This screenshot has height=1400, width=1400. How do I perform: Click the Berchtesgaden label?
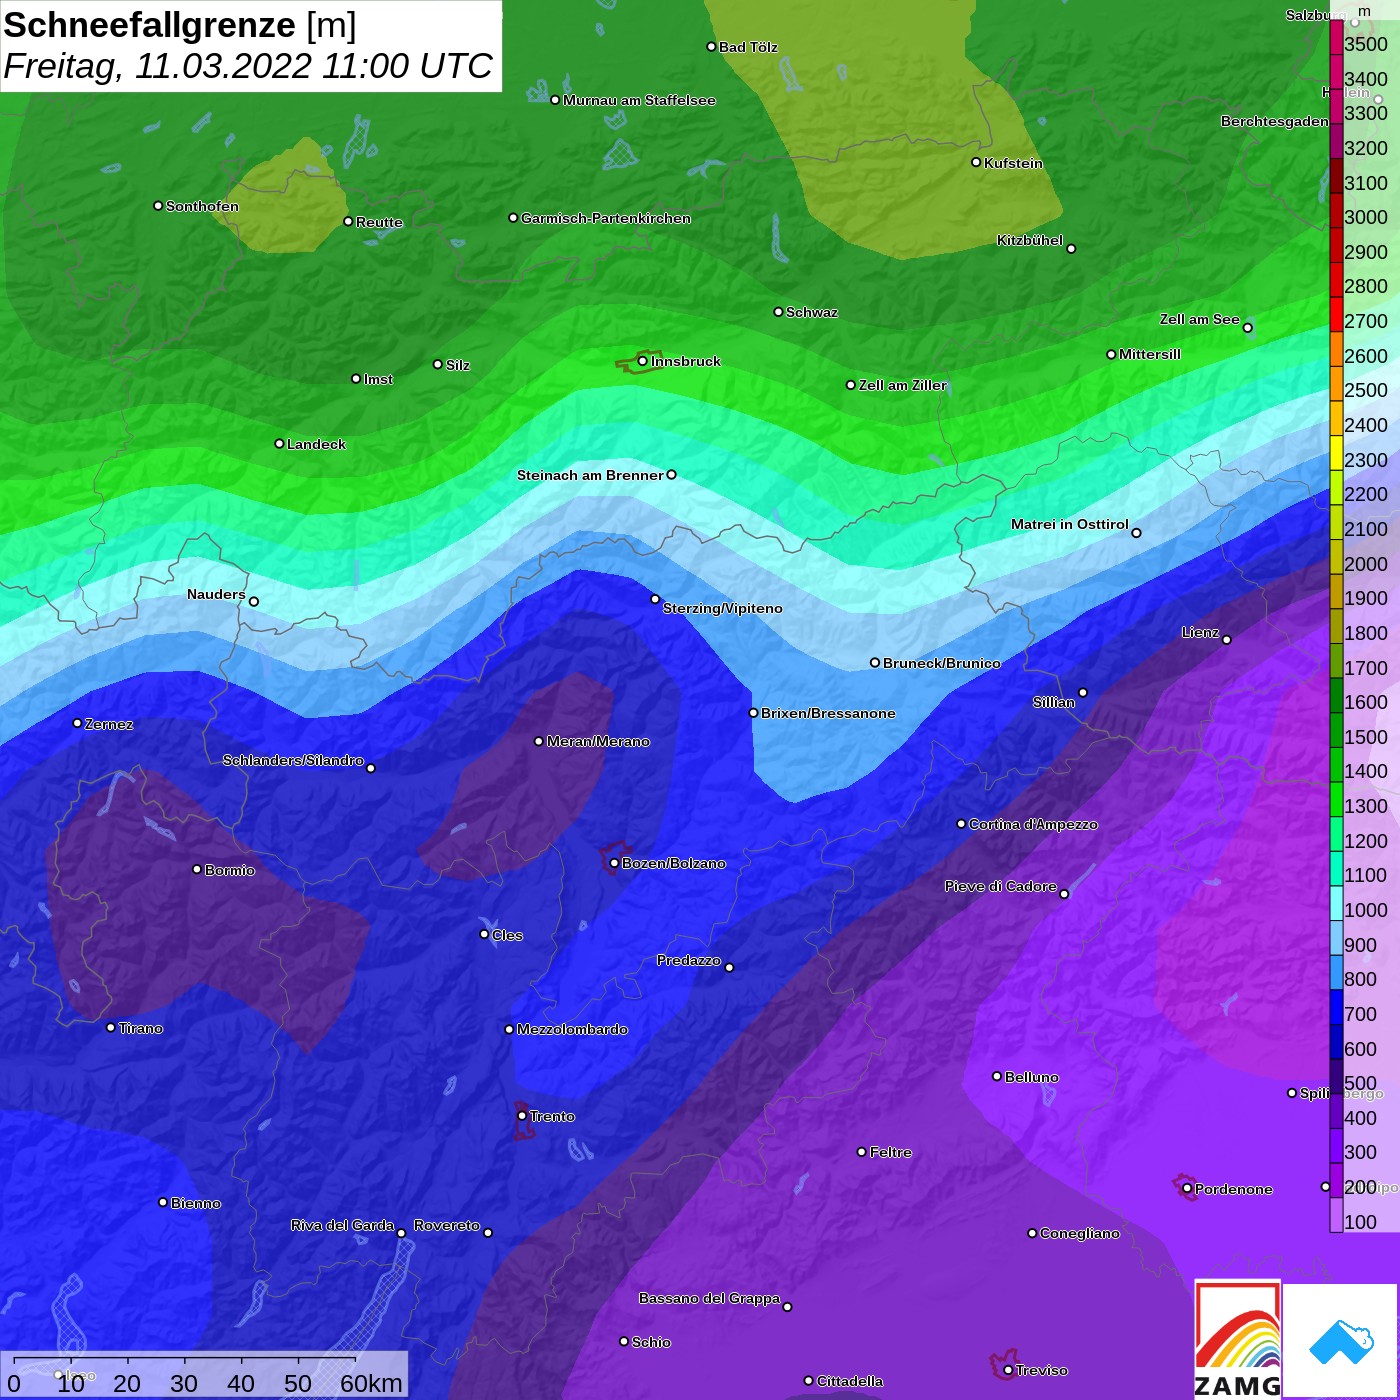(1275, 121)
